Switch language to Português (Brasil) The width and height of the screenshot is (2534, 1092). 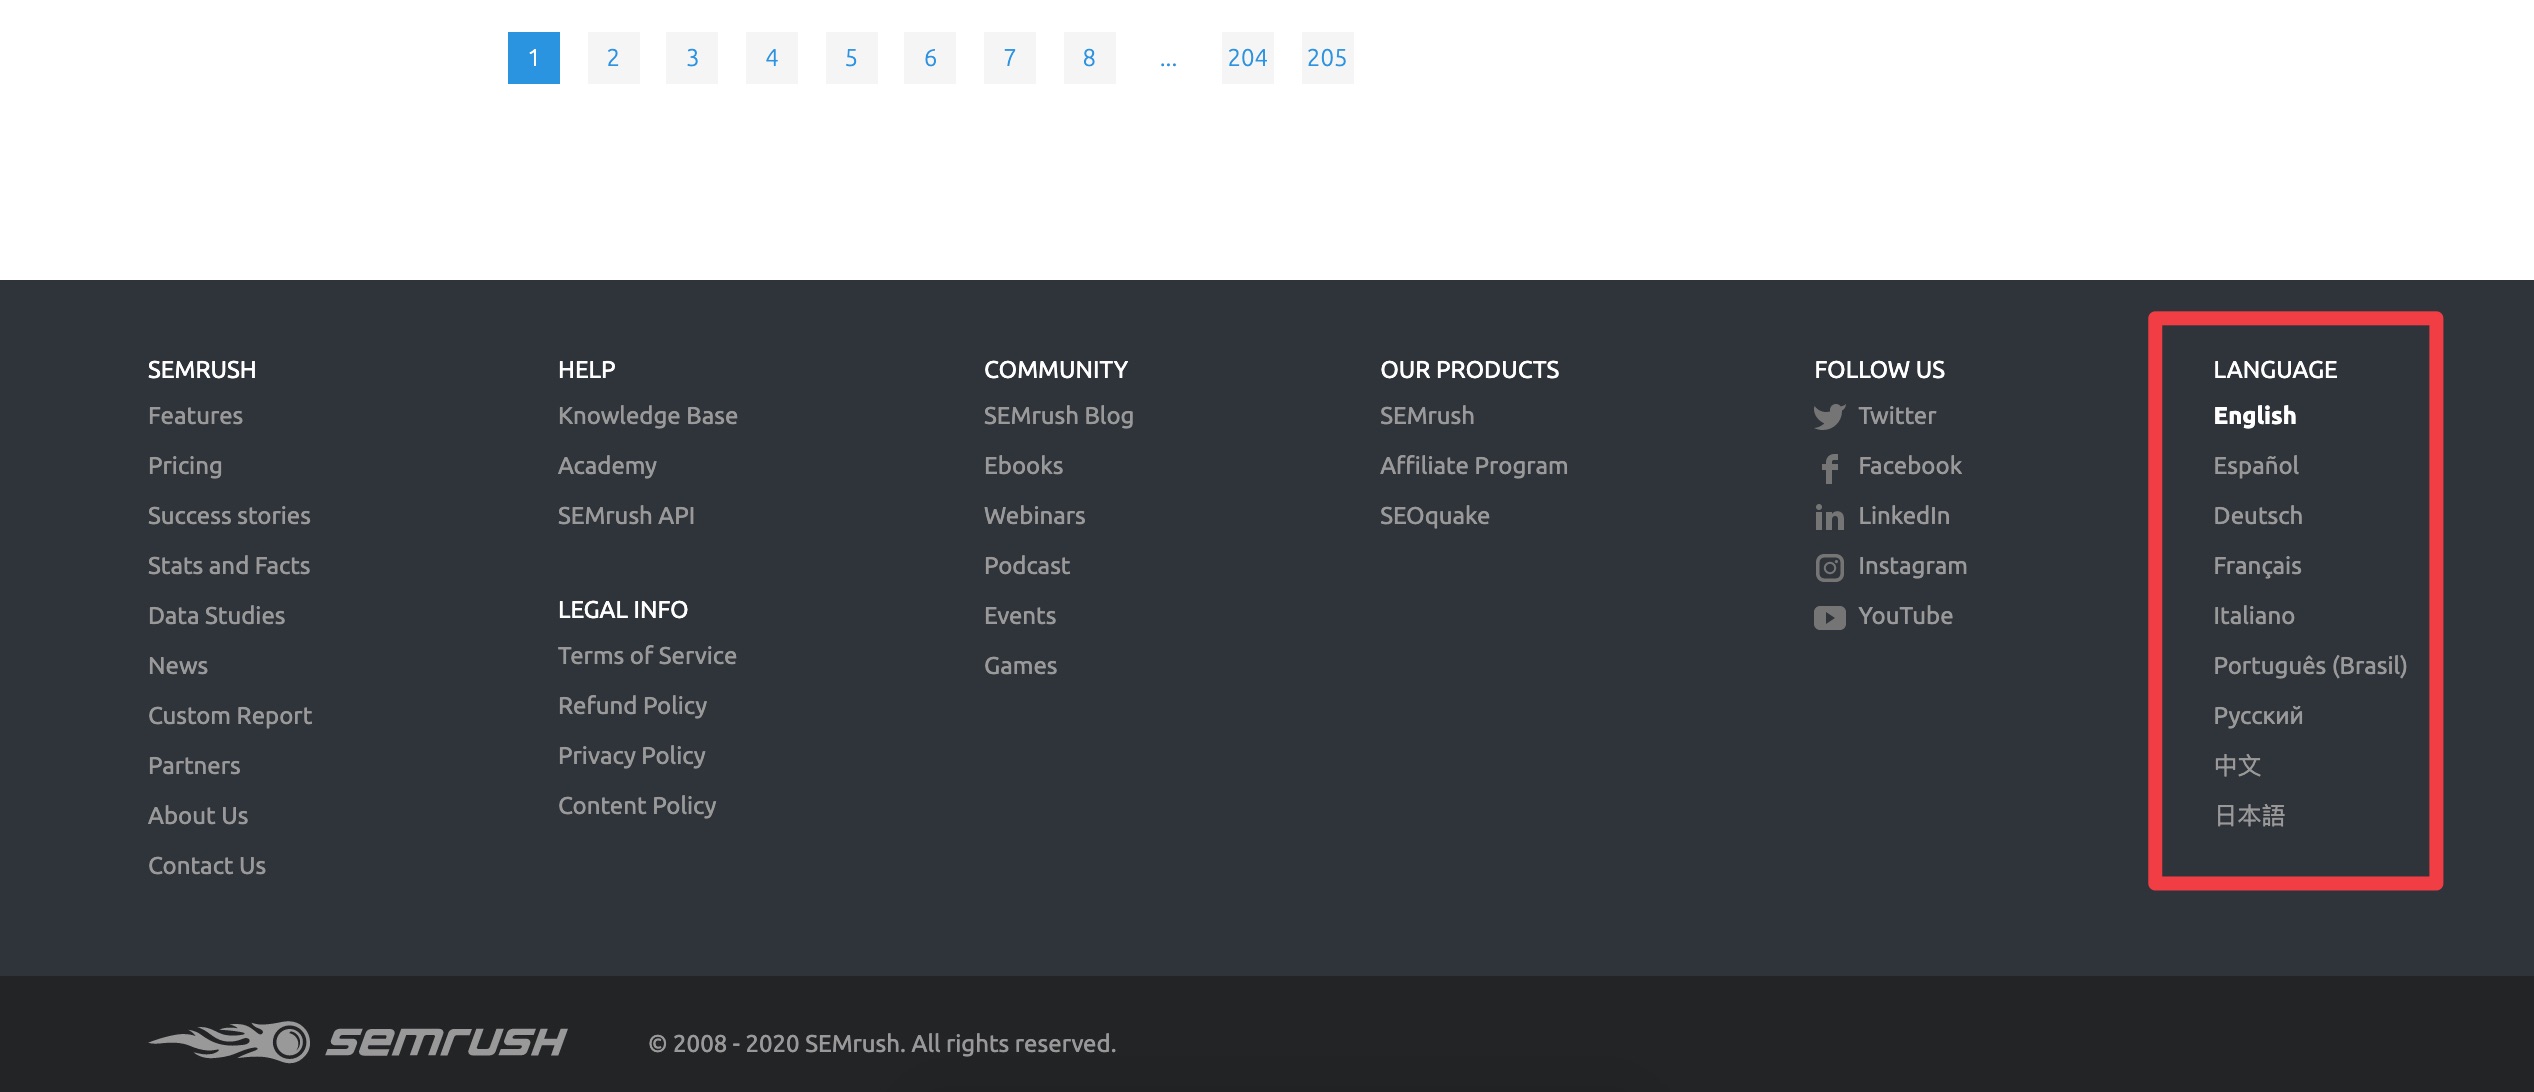tap(2310, 666)
